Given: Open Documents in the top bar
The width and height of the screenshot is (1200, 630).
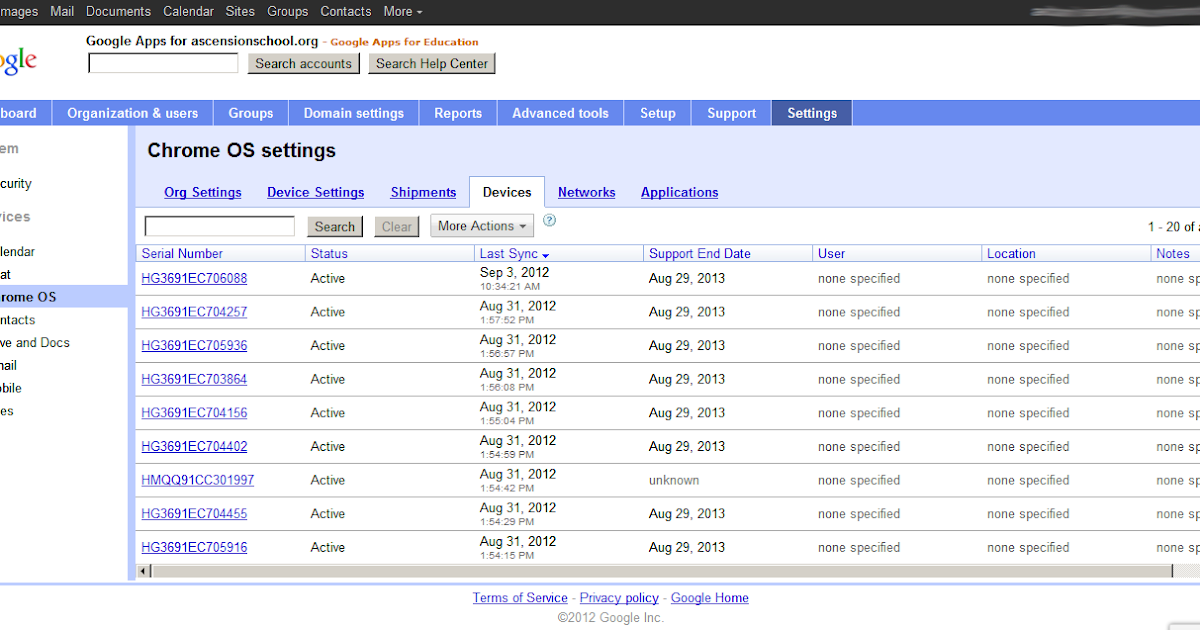Looking at the screenshot, I should click(118, 11).
